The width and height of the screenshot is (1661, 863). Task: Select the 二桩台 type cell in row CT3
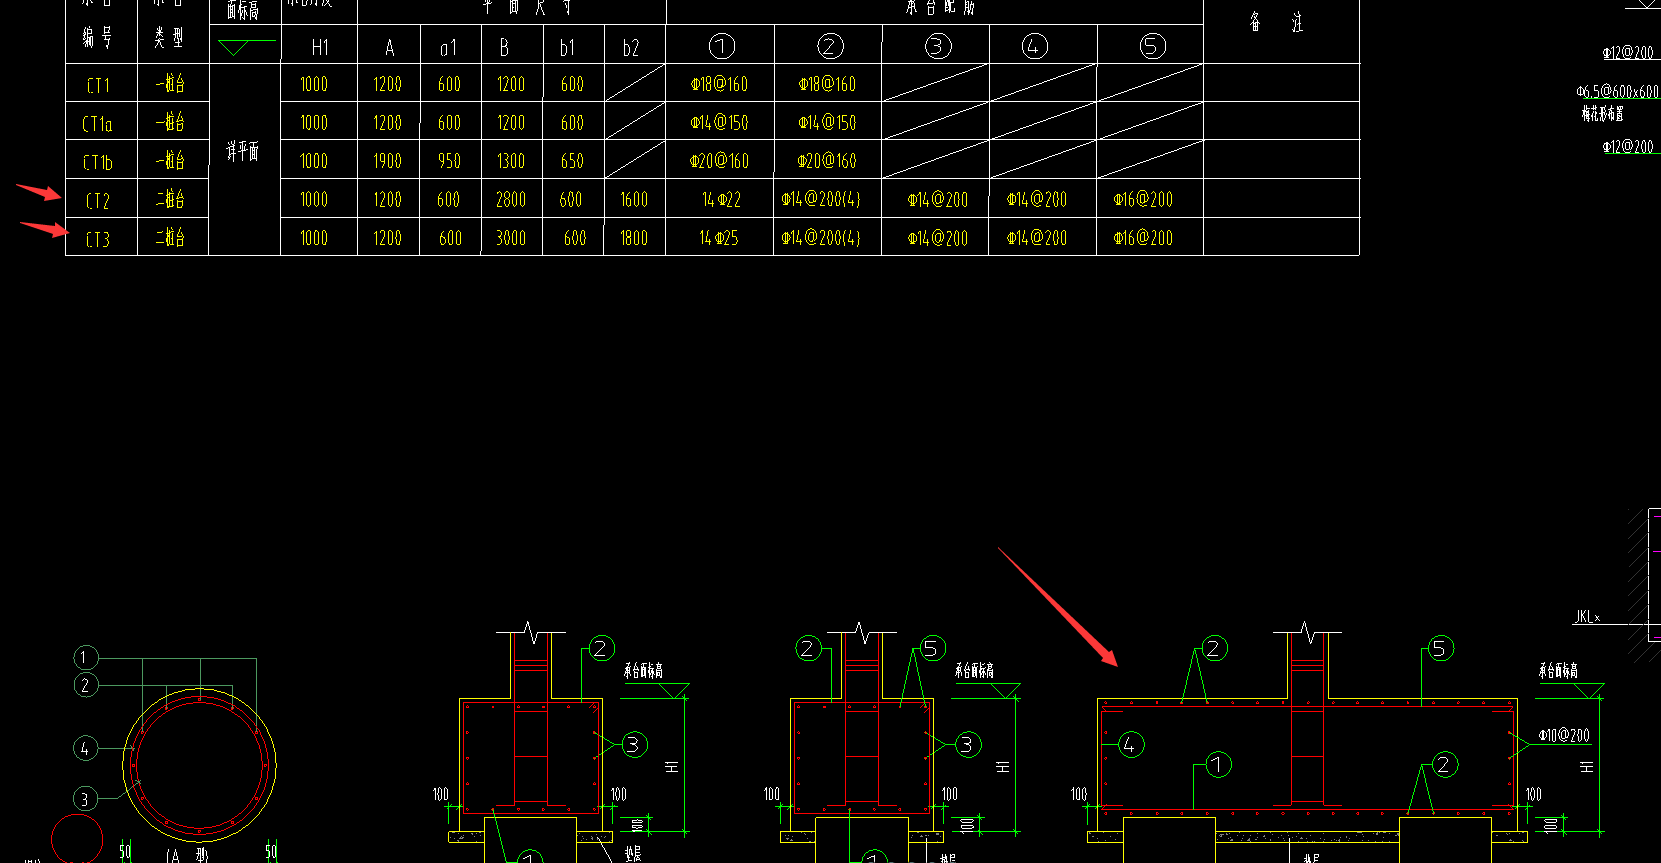[170, 238]
